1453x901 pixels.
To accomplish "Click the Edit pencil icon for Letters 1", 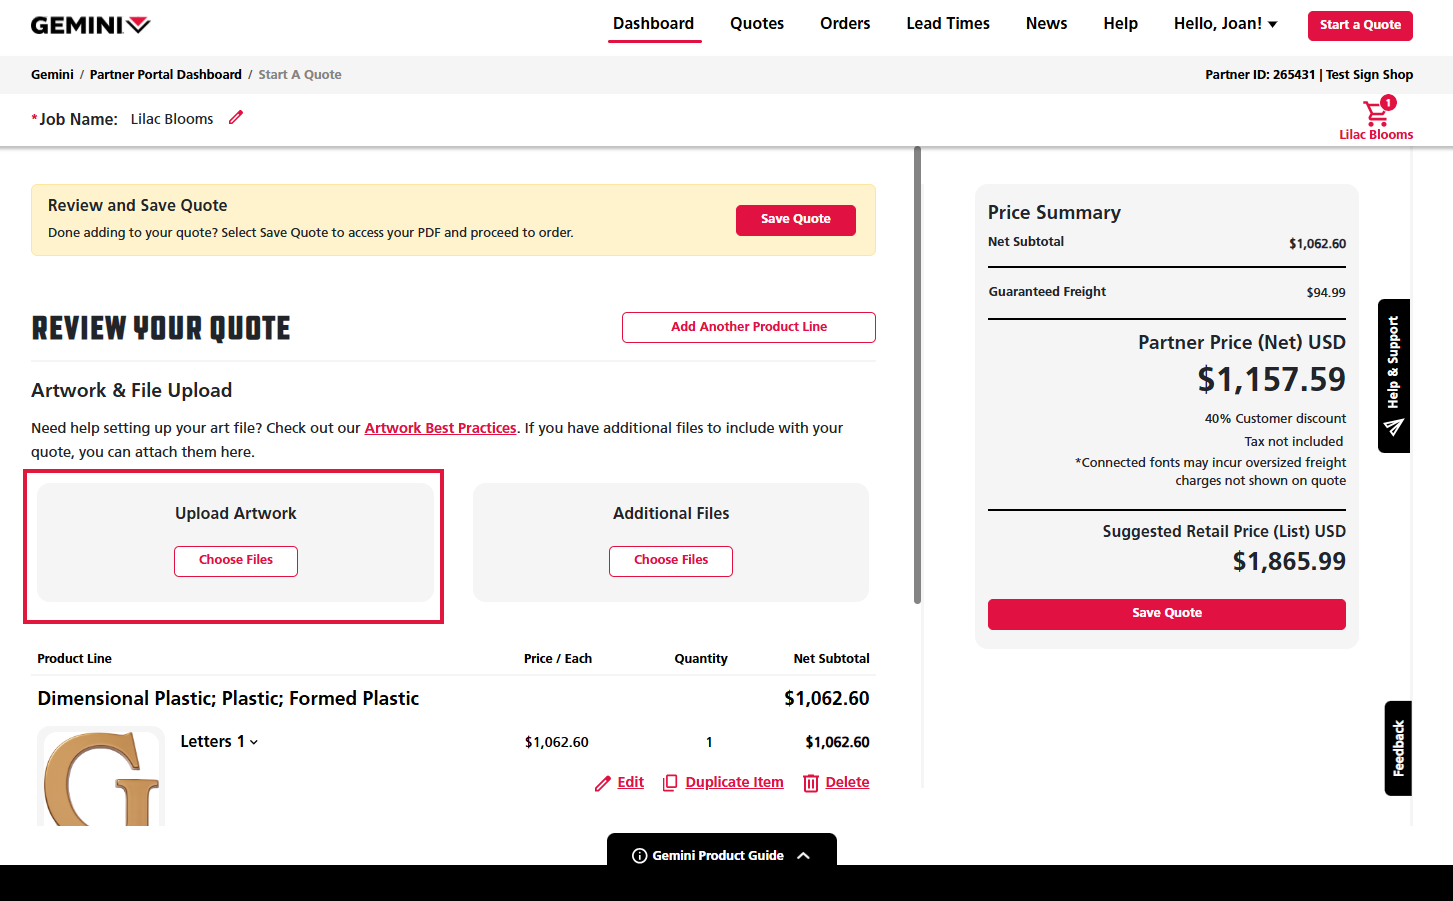I will click(x=602, y=783).
